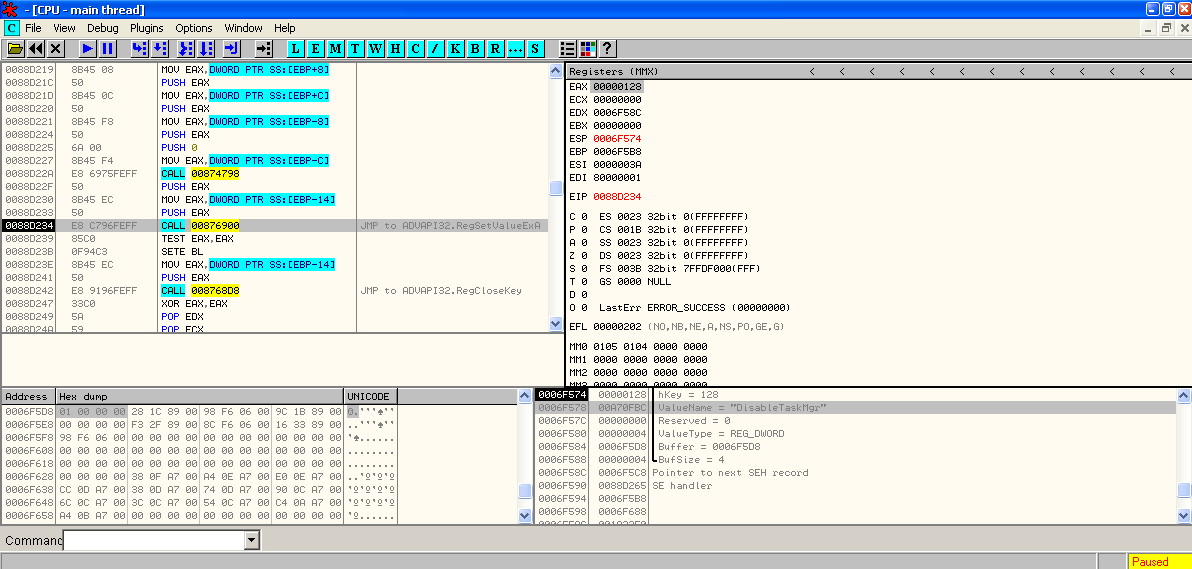Click the Trace over toolbar icon
1192x569 pixels.
(205, 49)
